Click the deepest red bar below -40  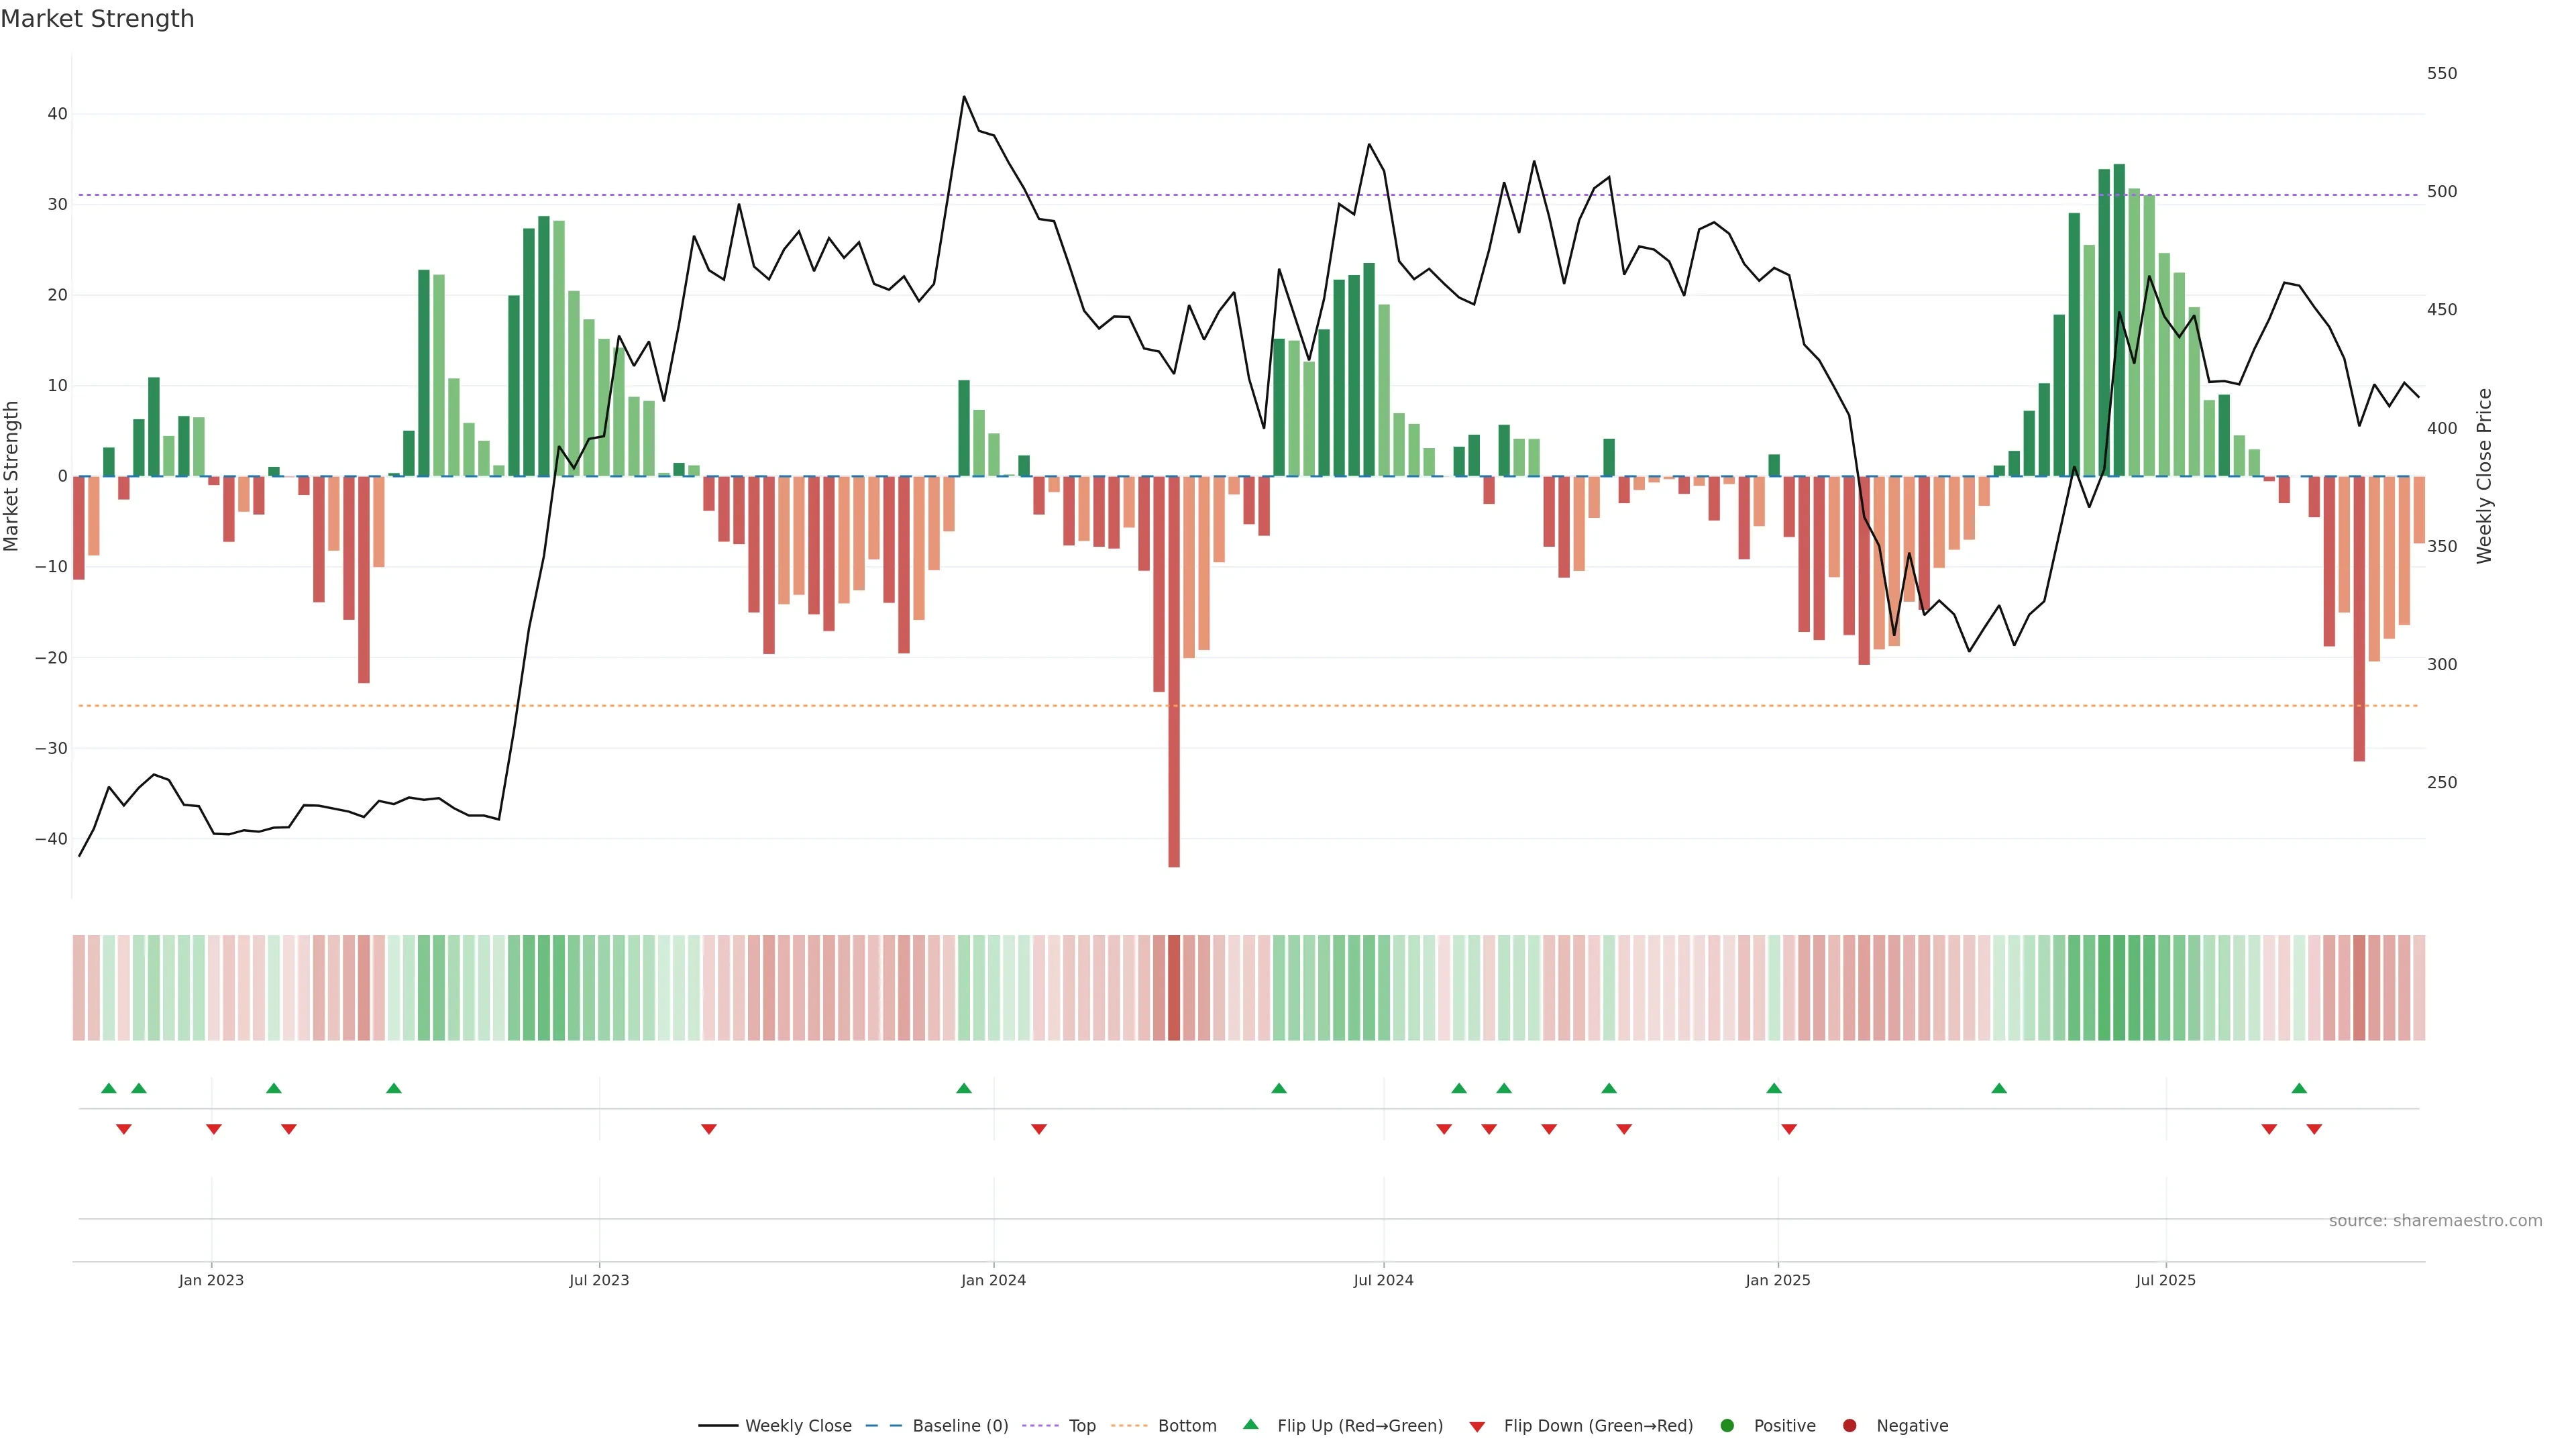tap(1174, 700)
